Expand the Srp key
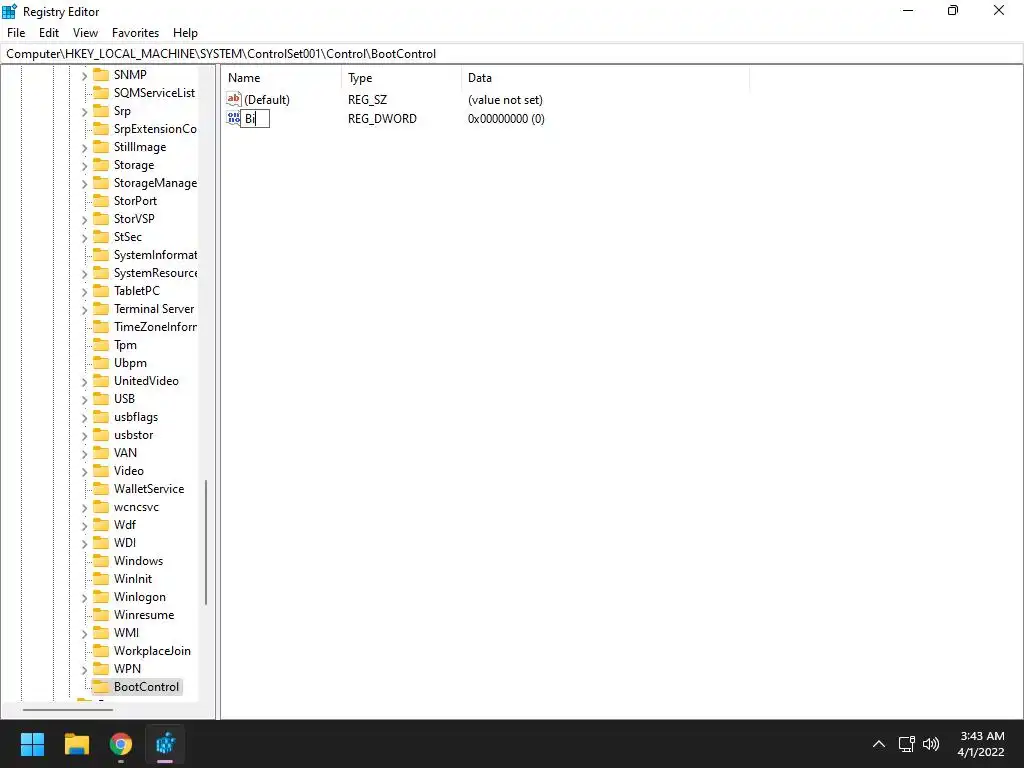Image resolution: width=1024 pixels, height=768 pixels. (84, 112)
